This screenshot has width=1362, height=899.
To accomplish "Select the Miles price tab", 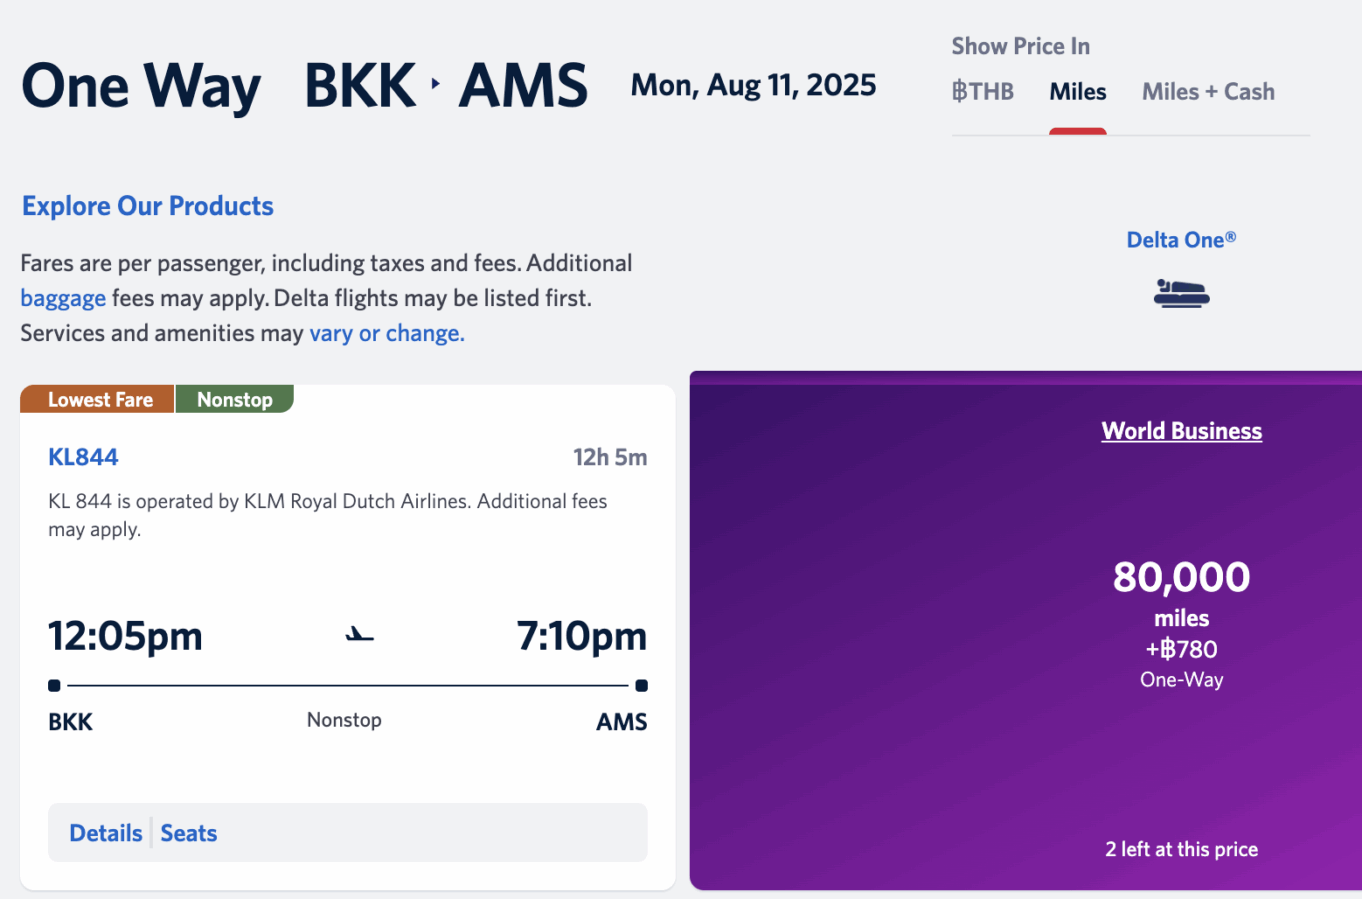I will [x=1078, y=92].
